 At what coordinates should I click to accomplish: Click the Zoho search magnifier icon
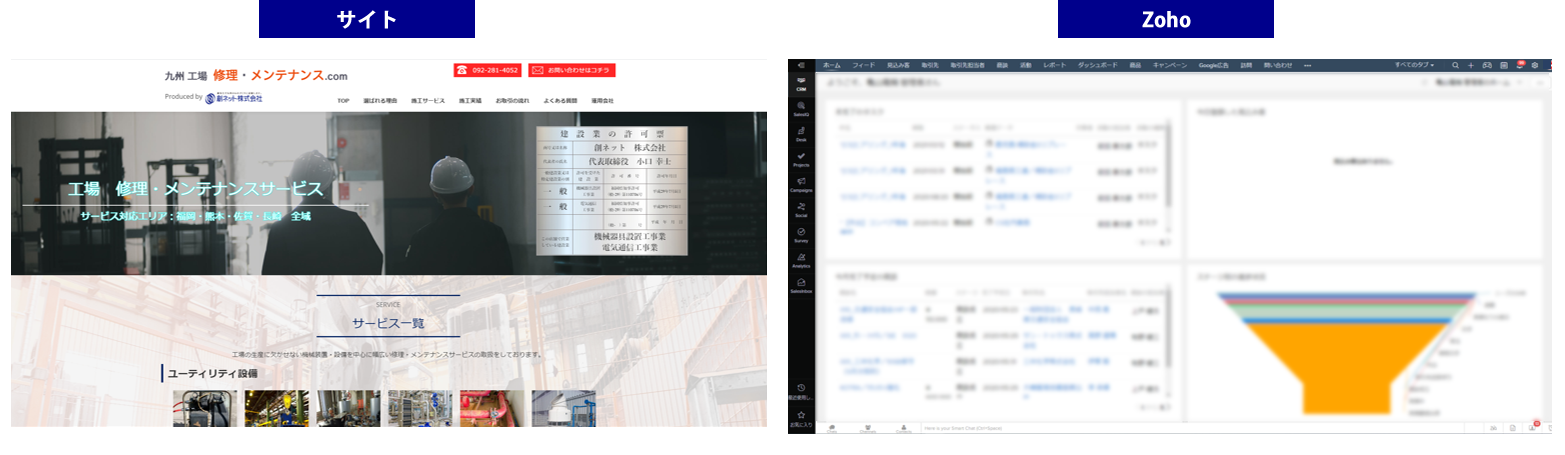[1455, 65]
